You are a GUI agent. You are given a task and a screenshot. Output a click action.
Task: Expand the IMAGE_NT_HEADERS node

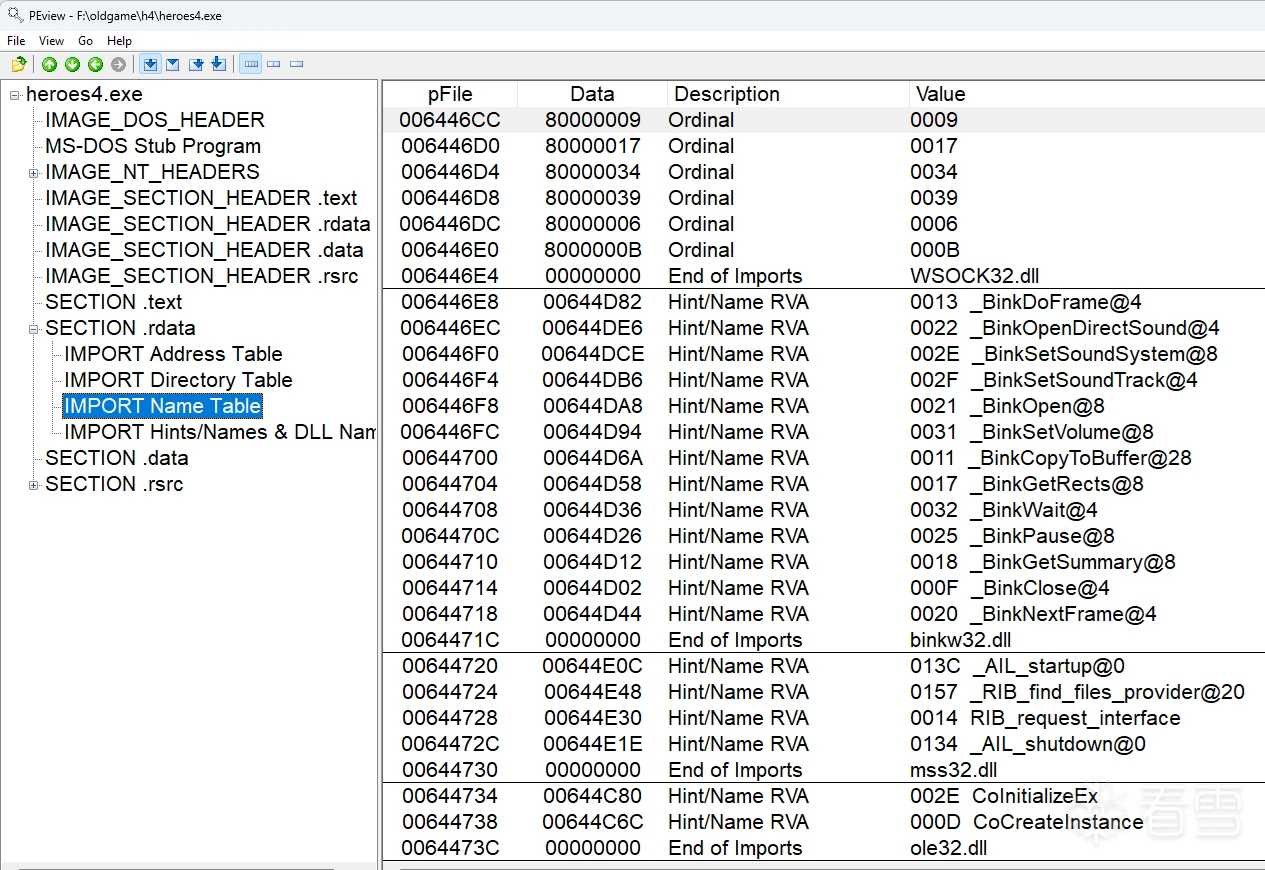point(34,173)
